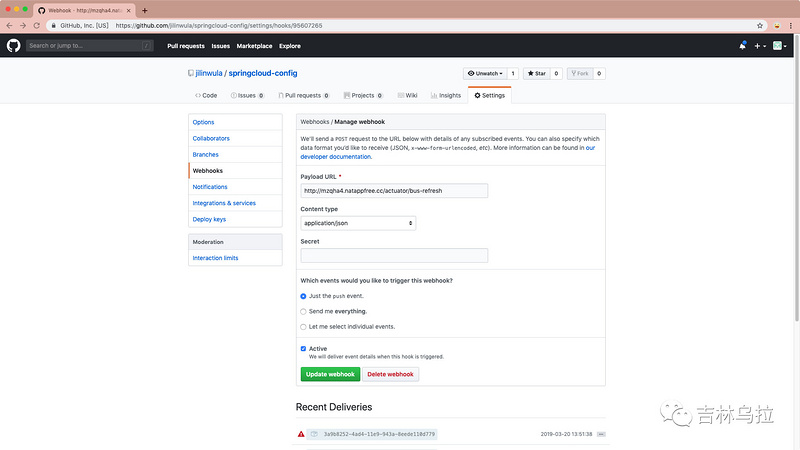Click the Delete webhook button
Image resolution: width=800 pixels, height=450 pixels.
point(390,374)
